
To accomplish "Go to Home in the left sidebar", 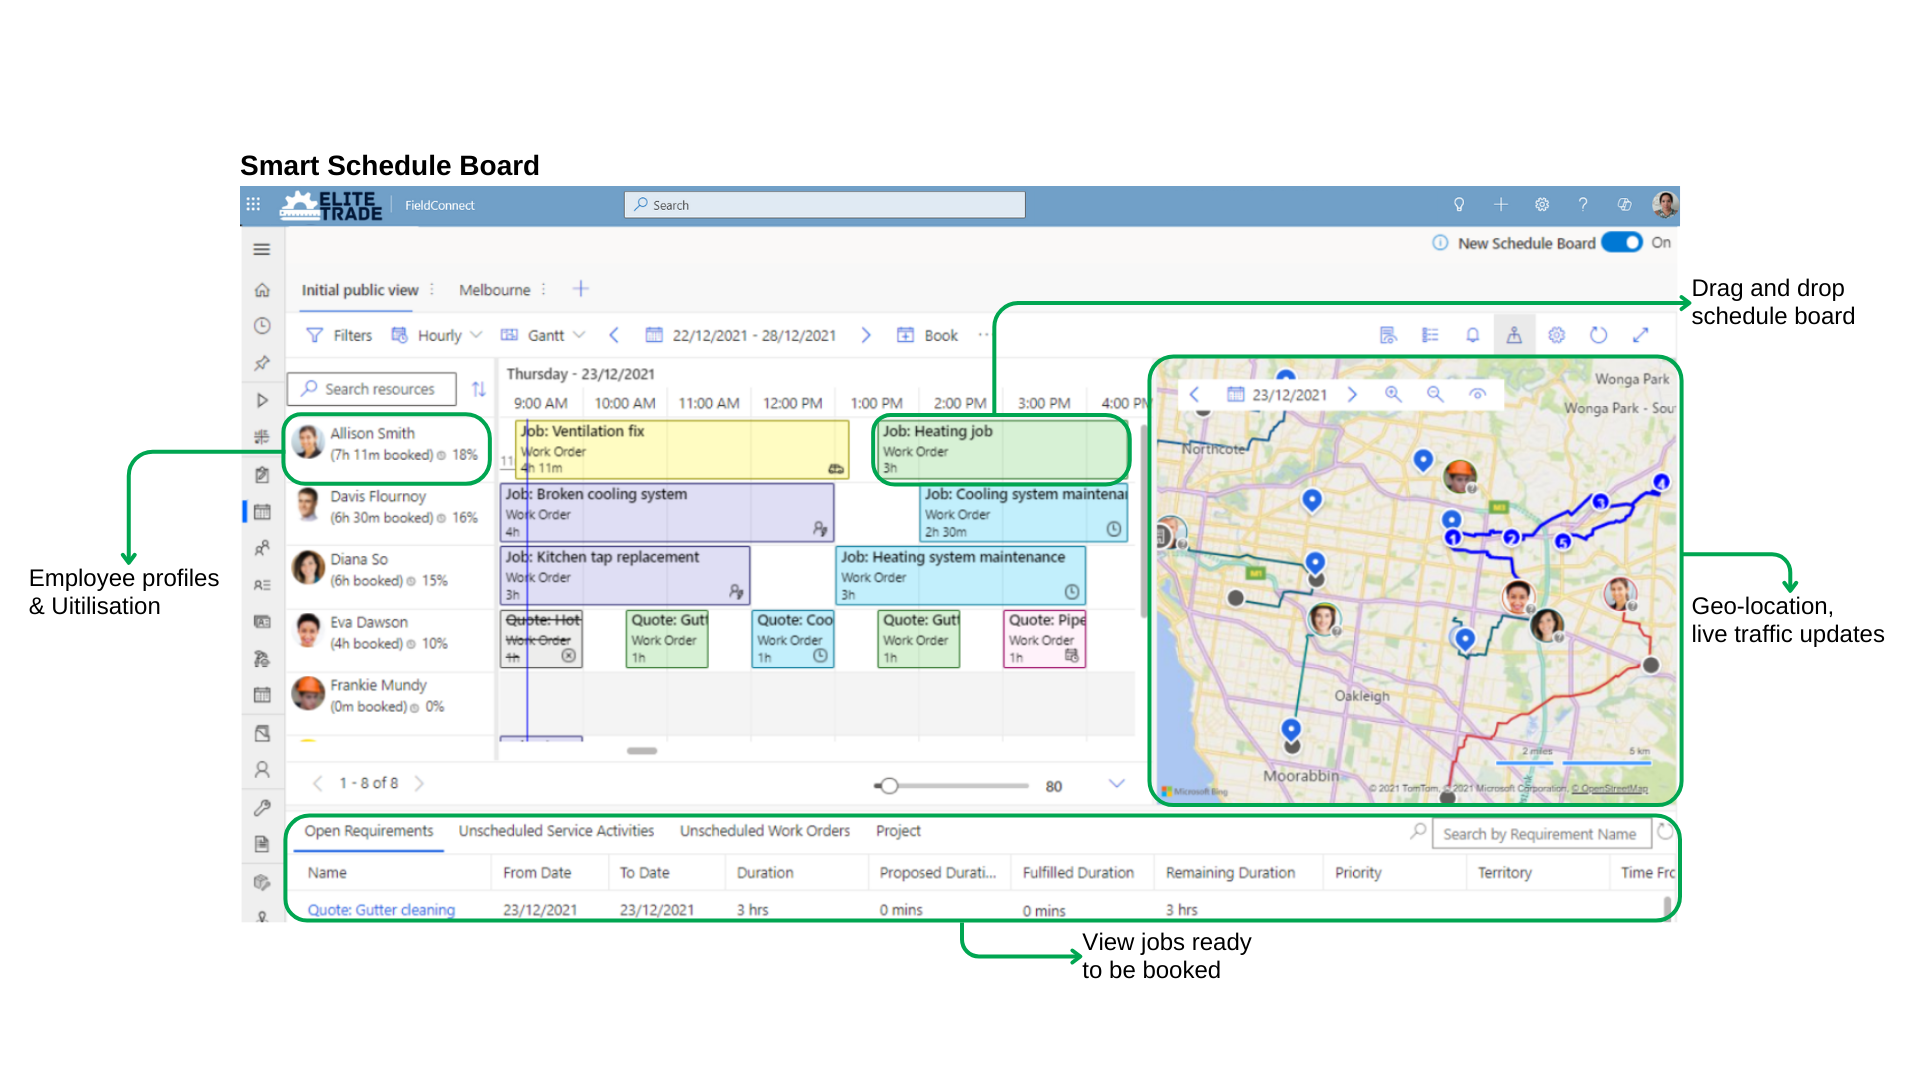I will pyautogui.click(x=262, y=290).
